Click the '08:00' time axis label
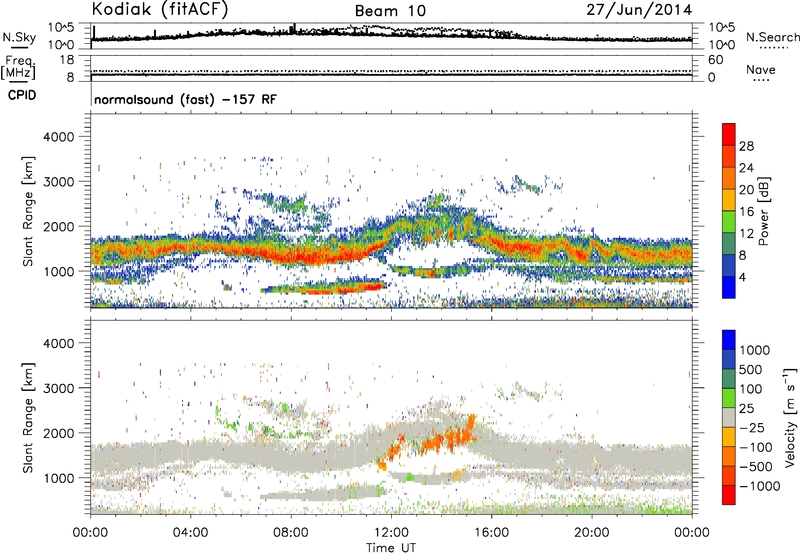Image resolution: width=800 pixels, height=554 pixels. (x=291, y=533)
